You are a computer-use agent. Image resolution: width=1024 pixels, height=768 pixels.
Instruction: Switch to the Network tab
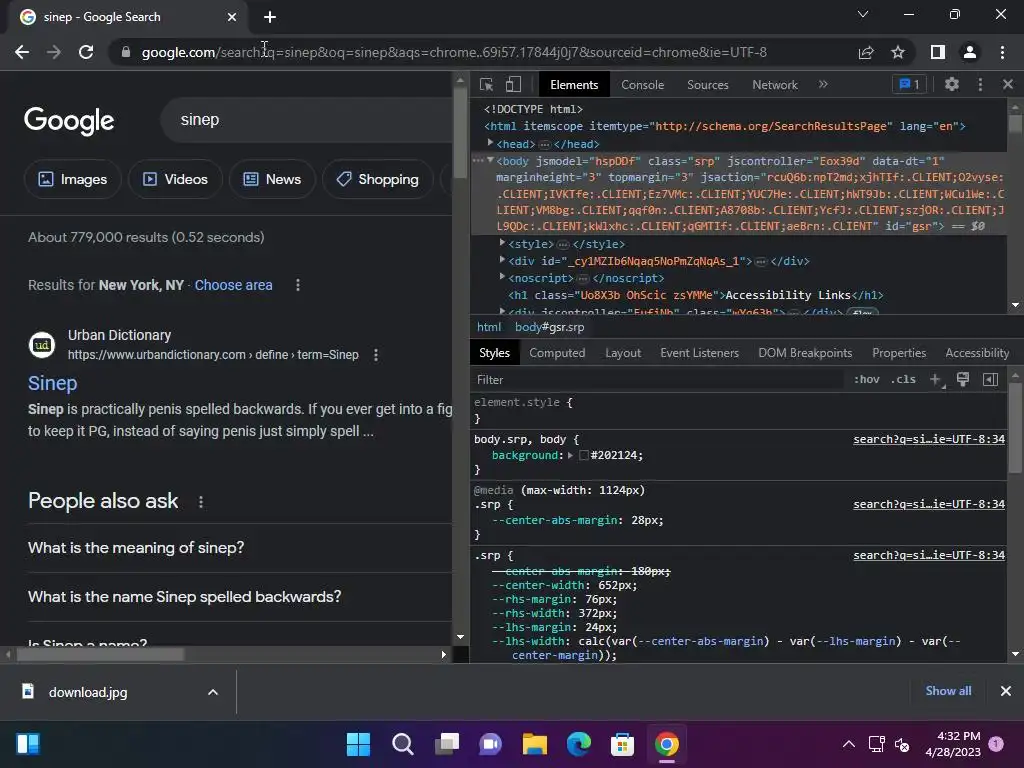tap(775, 85)
